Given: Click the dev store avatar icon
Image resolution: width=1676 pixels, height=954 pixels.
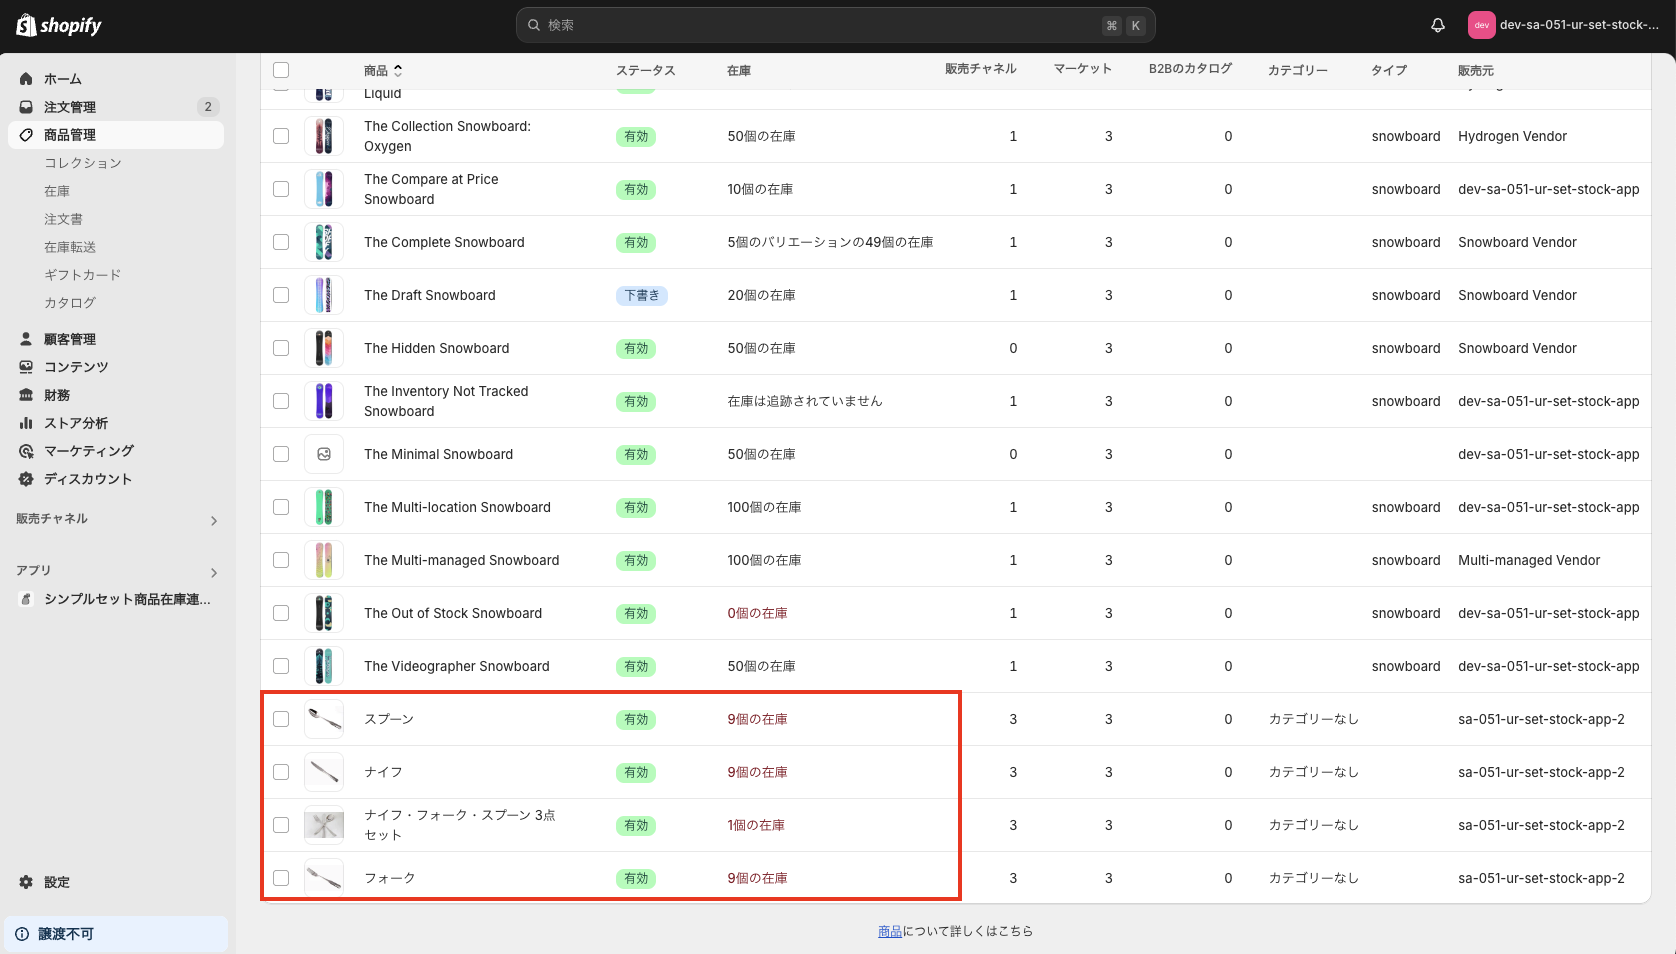Looking at the screenshot, I should (1481, 25).
